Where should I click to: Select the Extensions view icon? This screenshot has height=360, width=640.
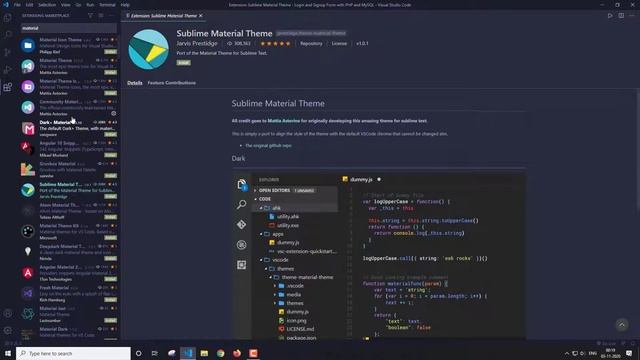7,87
